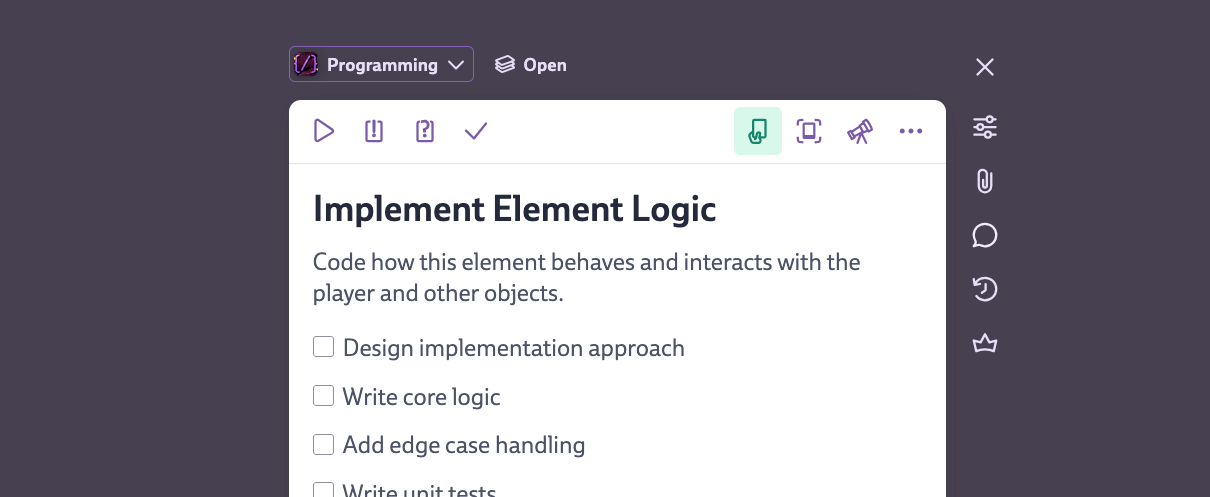Viewport: 1210px width, 497px height.
Task: Click the telescope icon
Action: coord(860,131)
